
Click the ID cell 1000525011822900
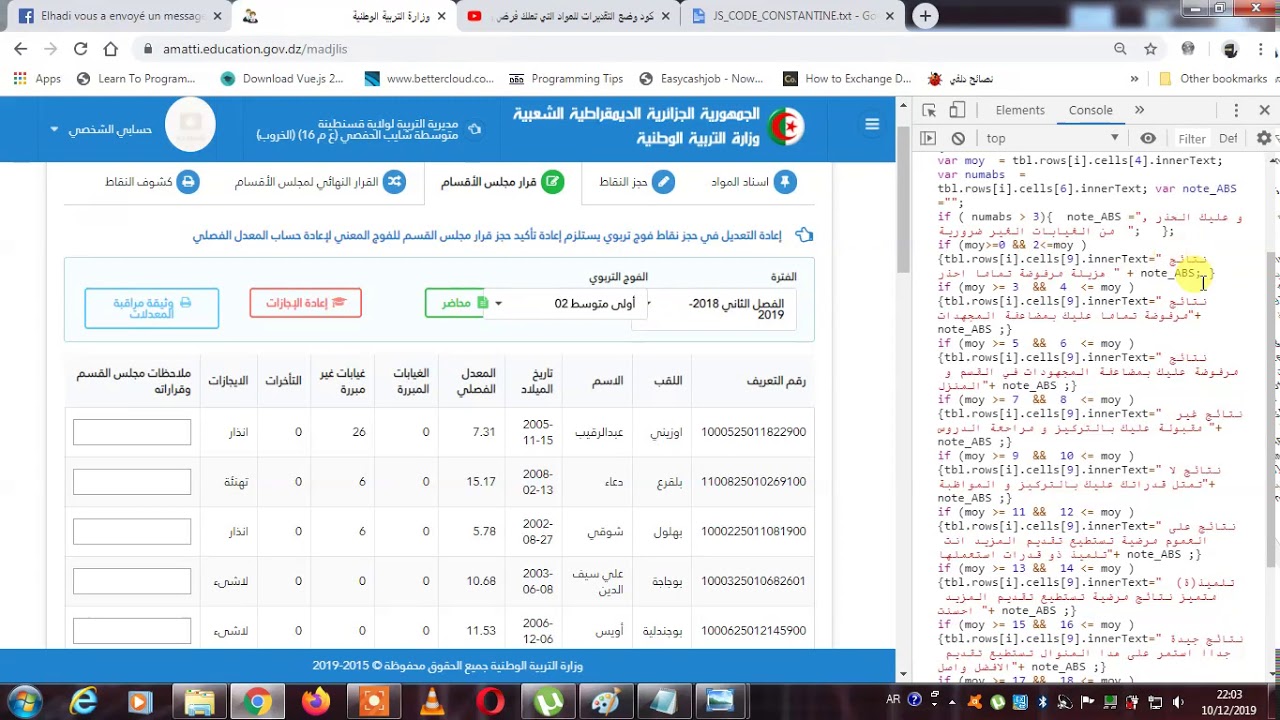(753, 432)
